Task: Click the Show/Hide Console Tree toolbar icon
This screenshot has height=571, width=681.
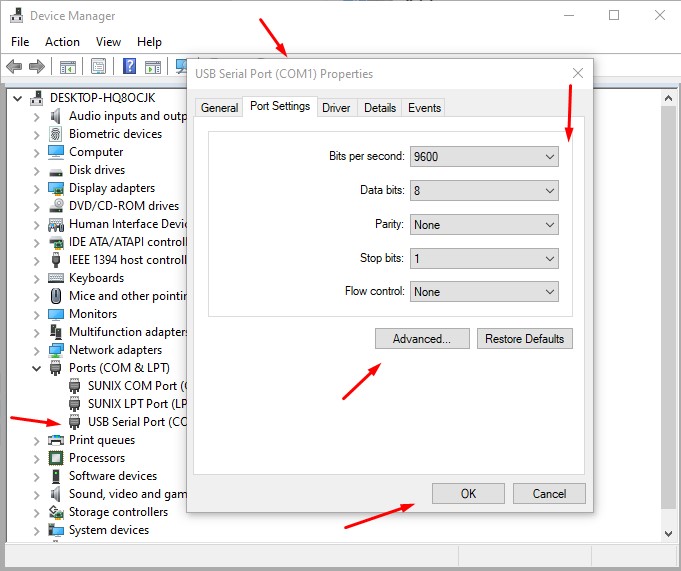Action: coord(67,67)
